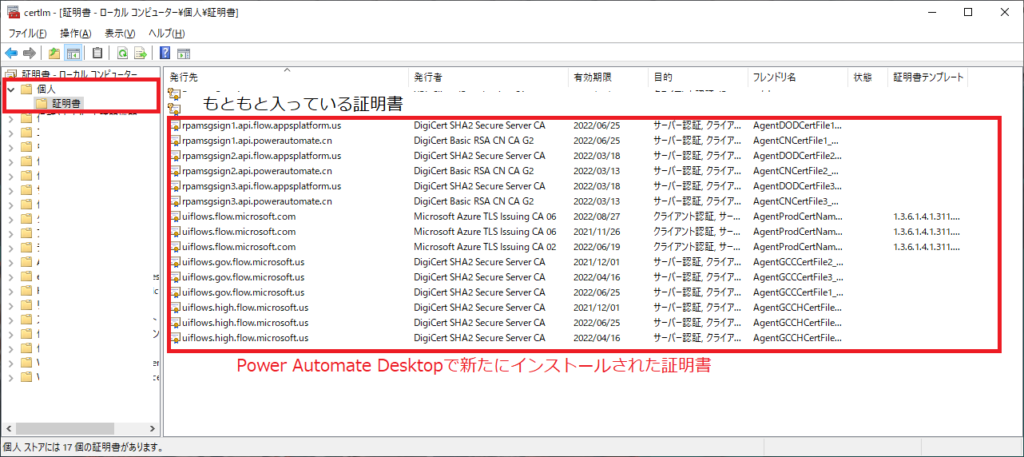Select rpamsgsign3.api.flow.appsplatform.us certificate name

point(261,186)
